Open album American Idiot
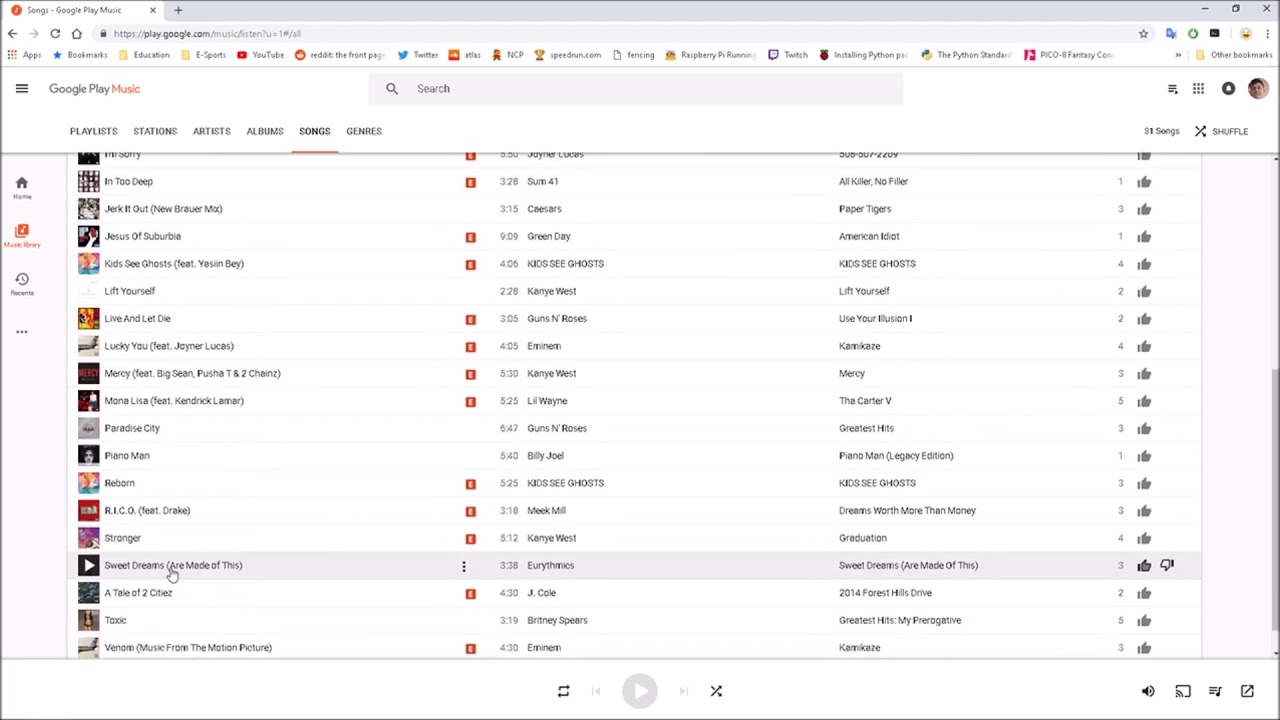 click(x=869, y=236)
